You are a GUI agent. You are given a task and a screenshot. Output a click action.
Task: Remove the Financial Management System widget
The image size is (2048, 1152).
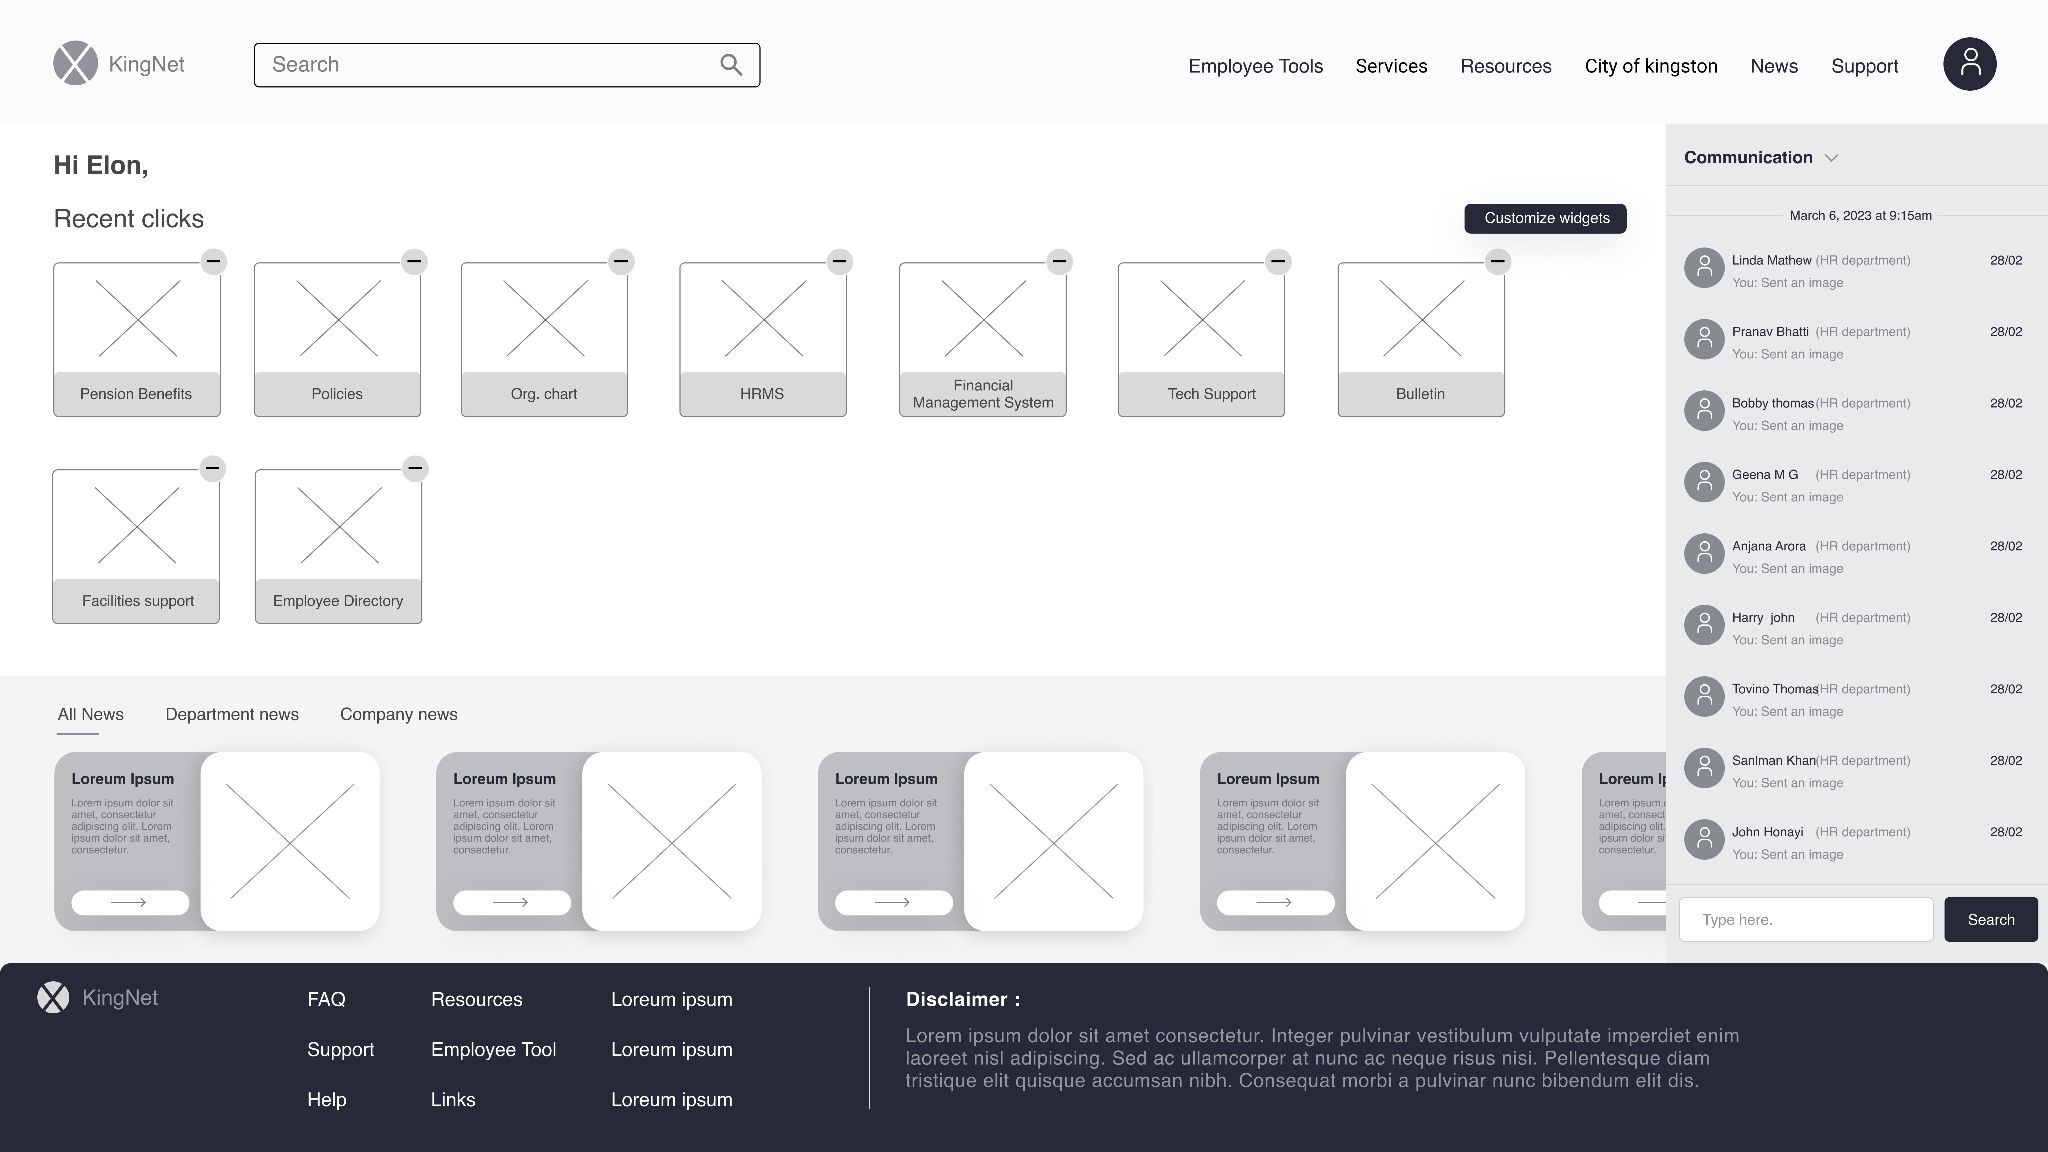pos(1060,262)
